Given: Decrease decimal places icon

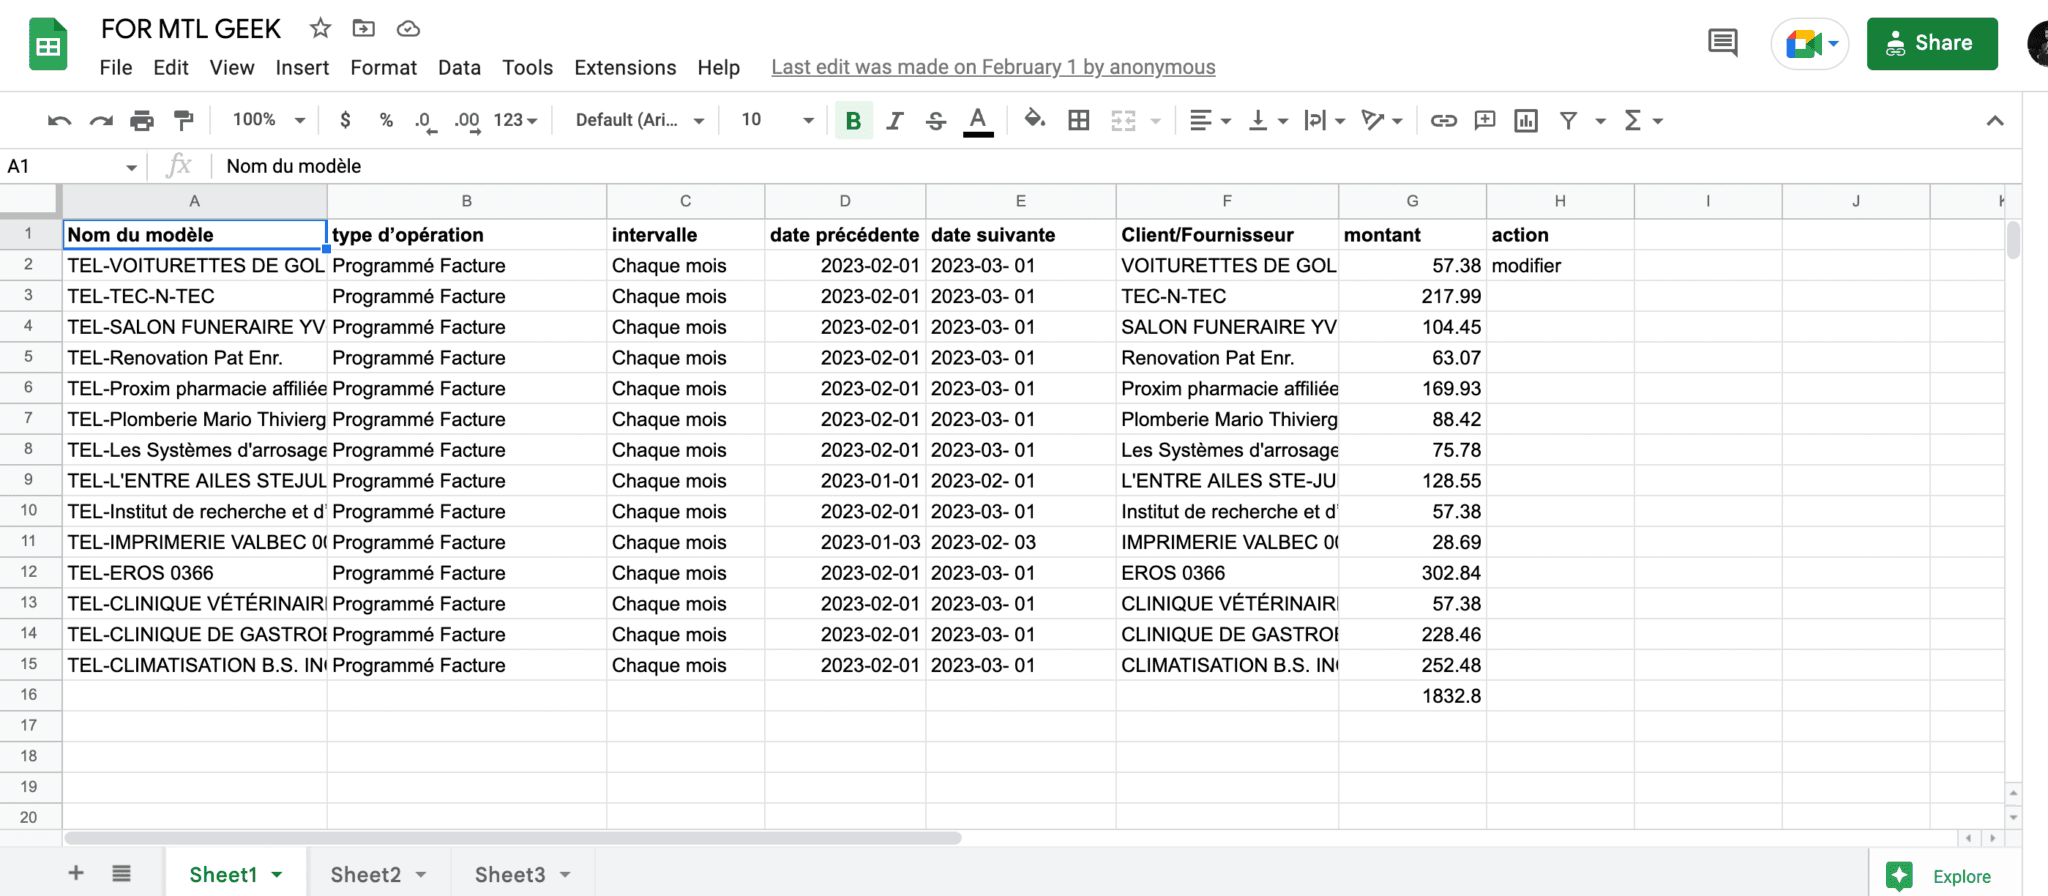Looking at the screenshot, I should 425,121.
